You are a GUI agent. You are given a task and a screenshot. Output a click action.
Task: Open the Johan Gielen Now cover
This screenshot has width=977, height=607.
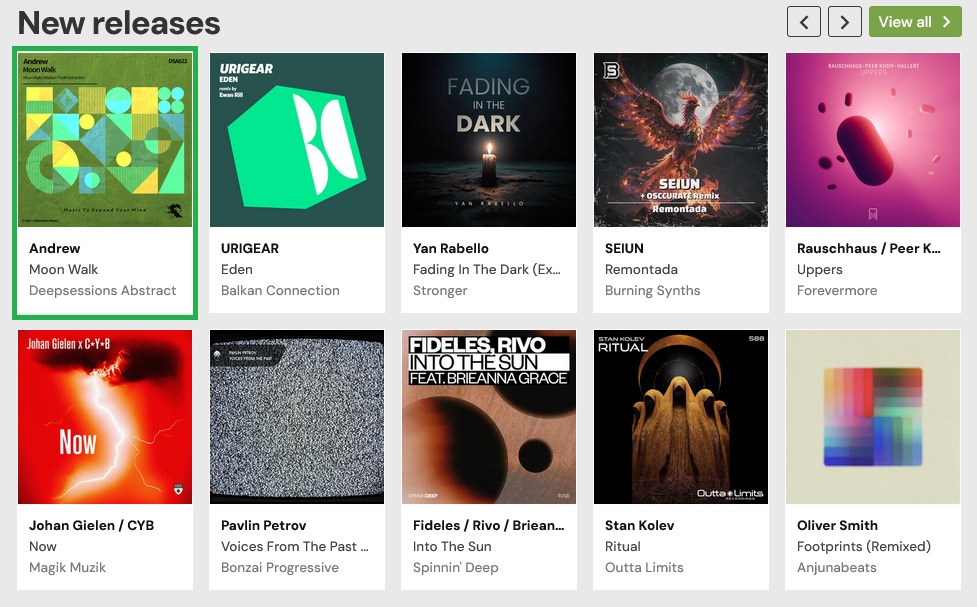(x=105, y=417)
